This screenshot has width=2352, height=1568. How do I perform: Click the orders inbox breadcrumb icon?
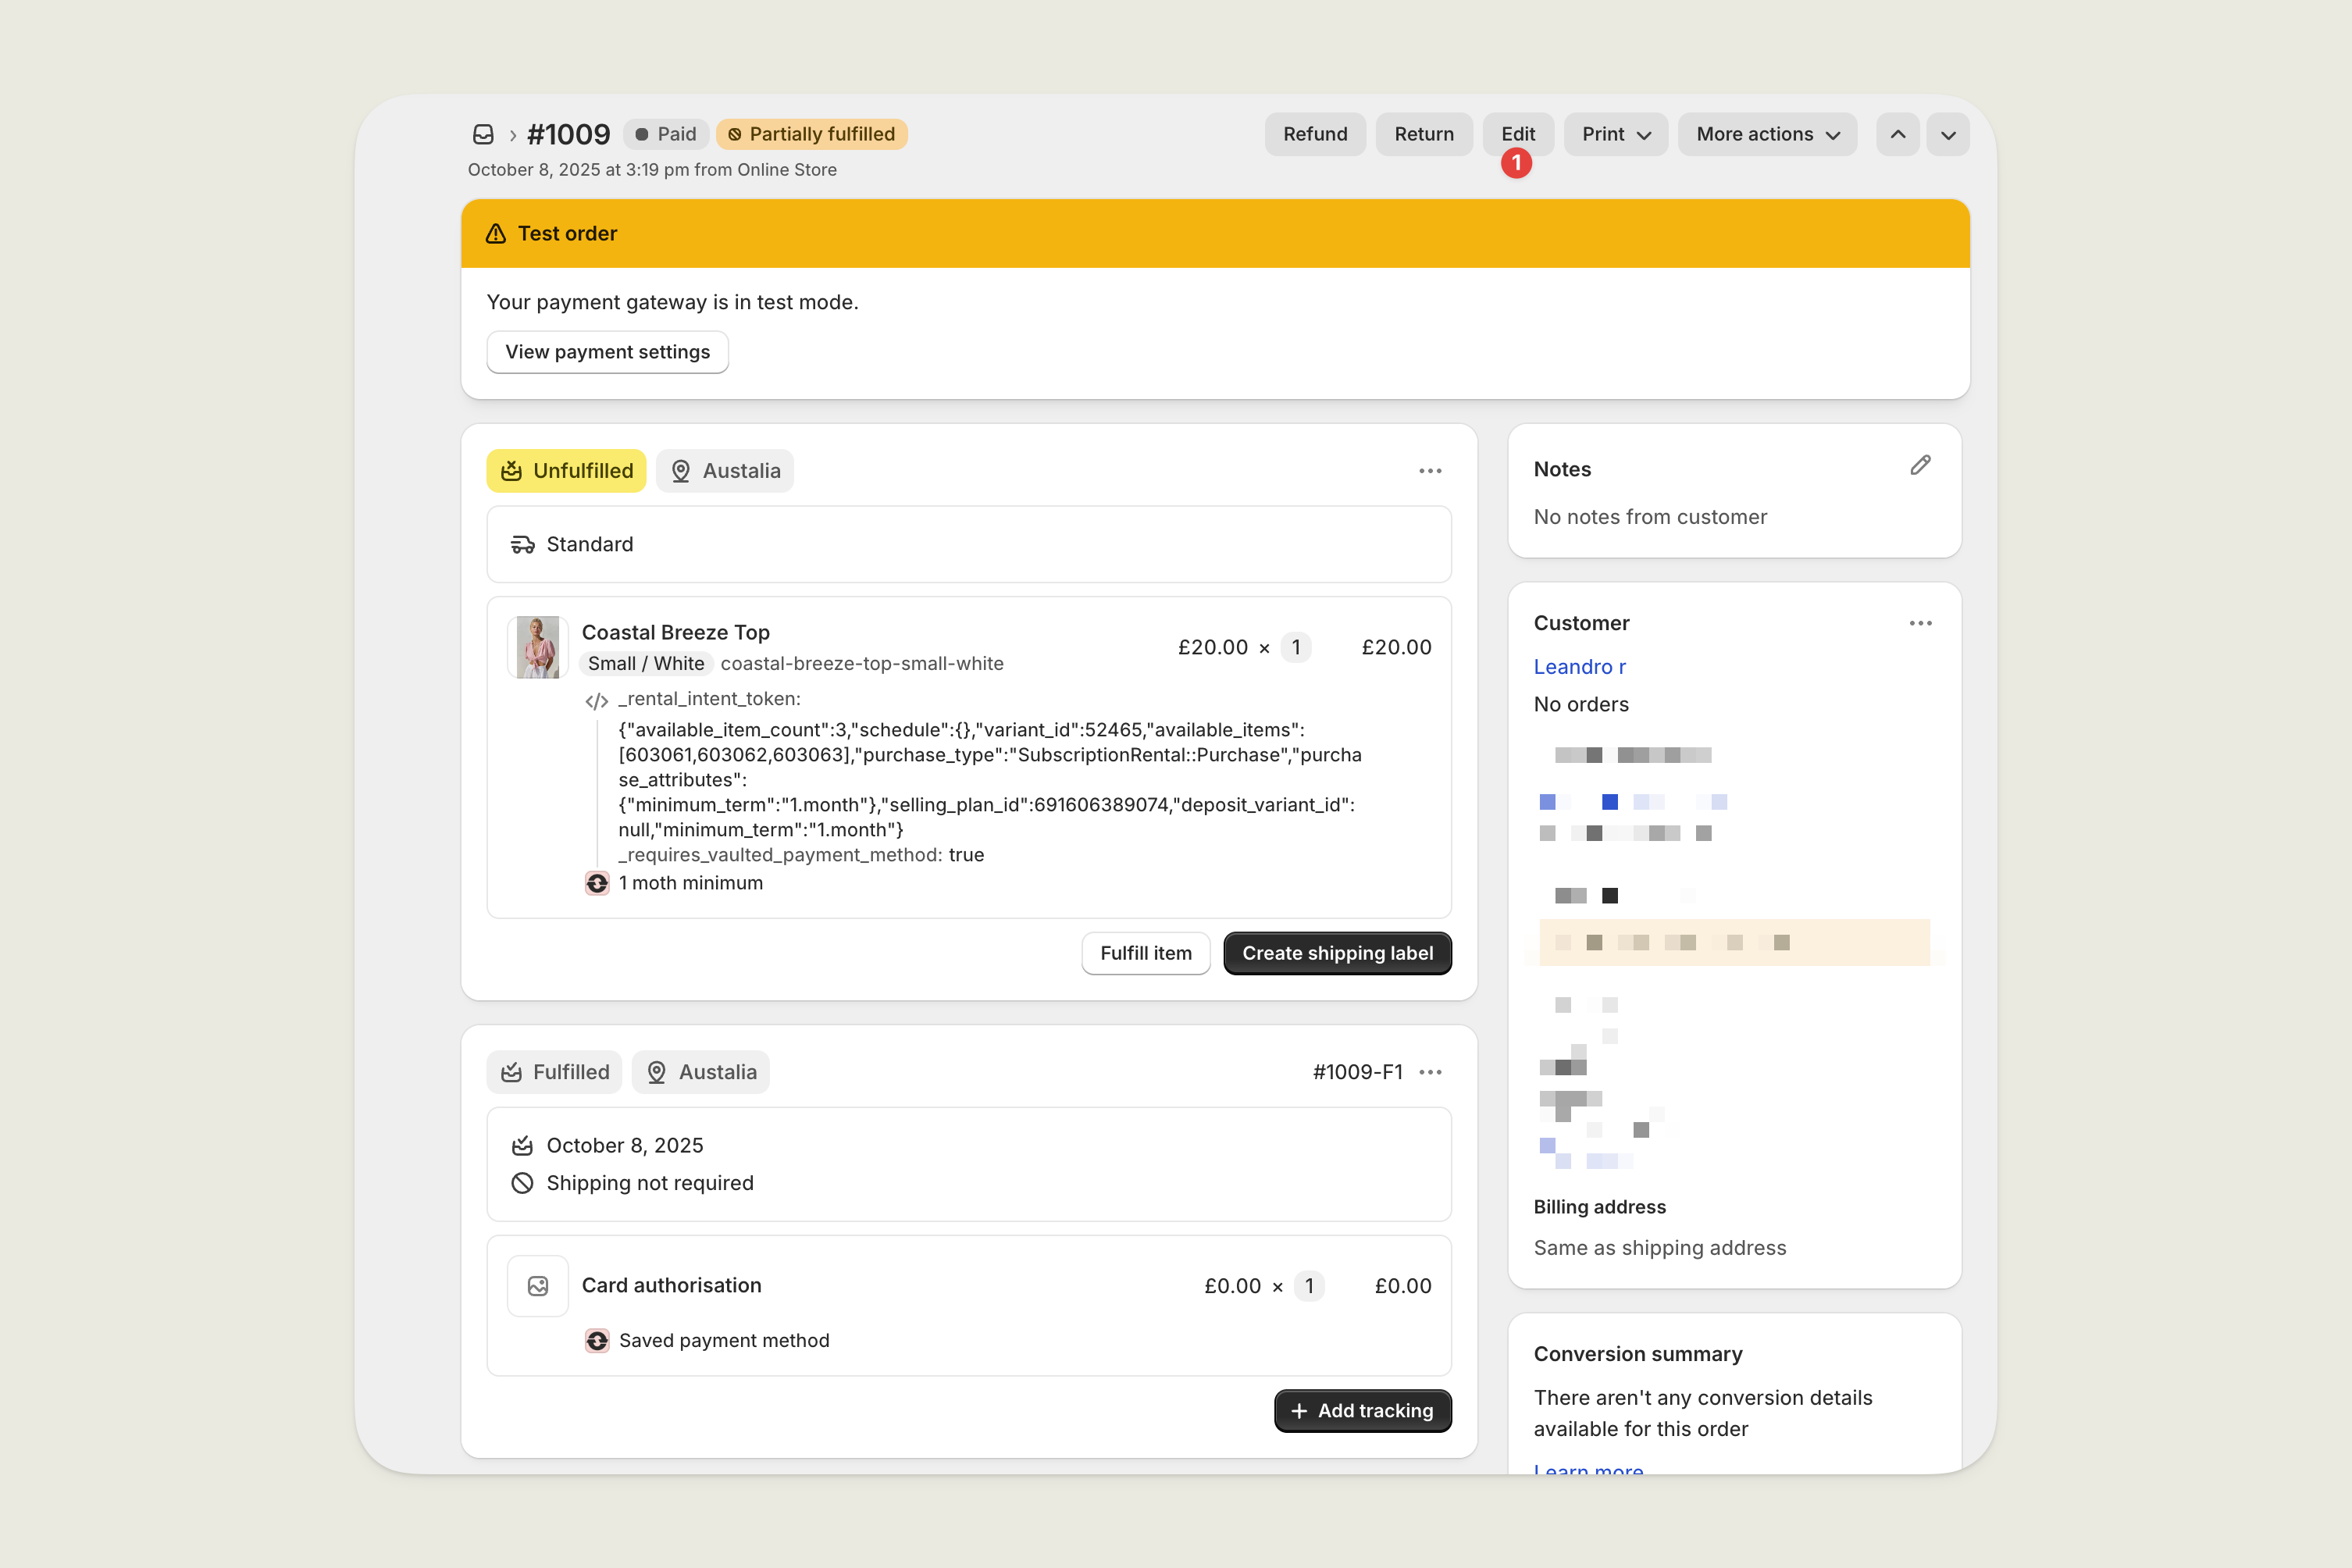tap(483, 134)
